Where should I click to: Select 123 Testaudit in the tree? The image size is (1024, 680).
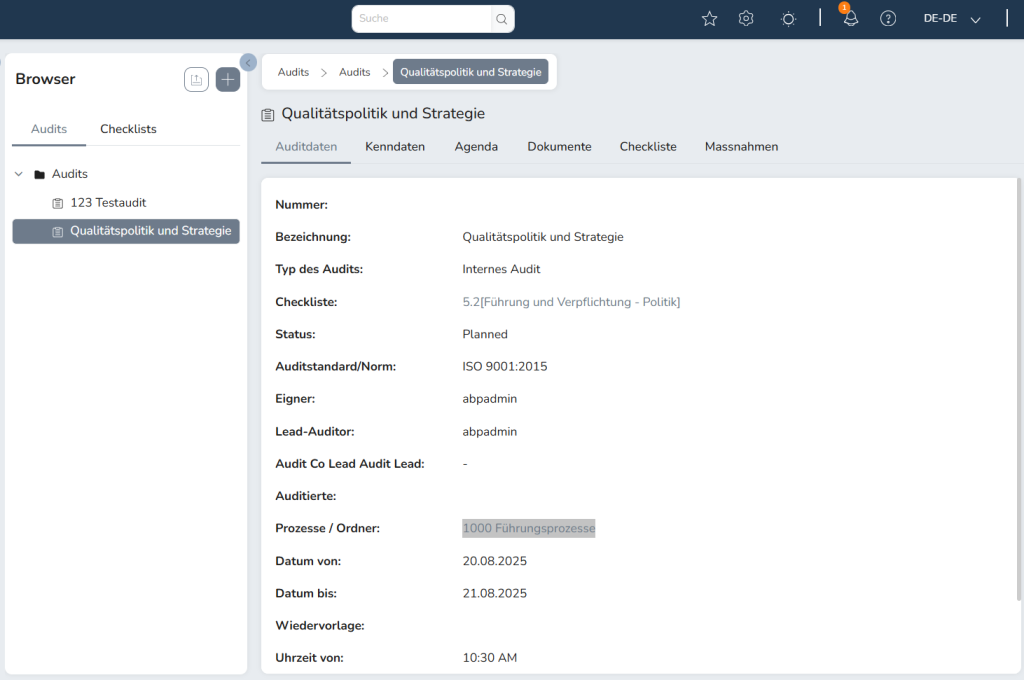(x=108, y=203)
